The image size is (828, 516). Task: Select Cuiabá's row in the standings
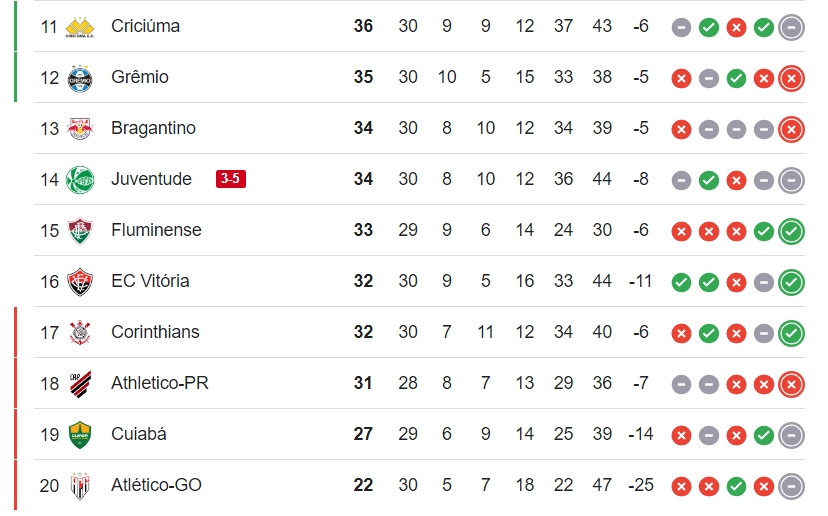point(420,434)
